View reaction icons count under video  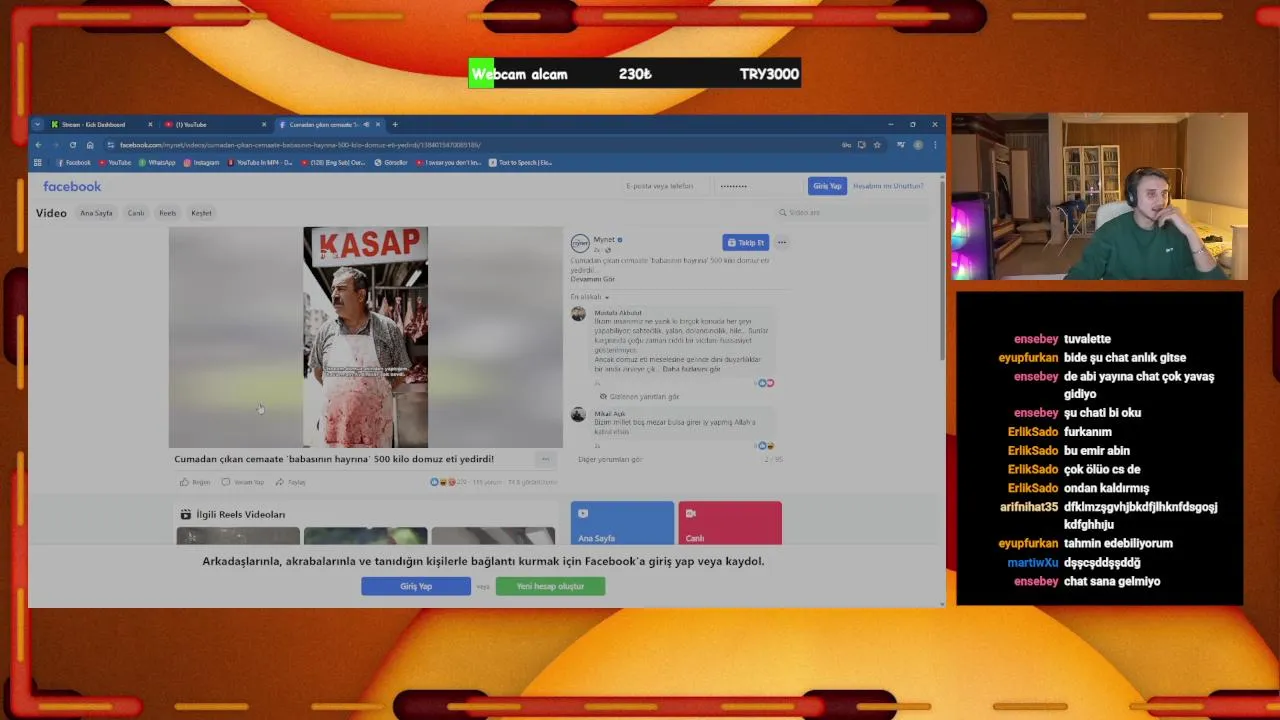pyautogui.click(x=448, y=482)
